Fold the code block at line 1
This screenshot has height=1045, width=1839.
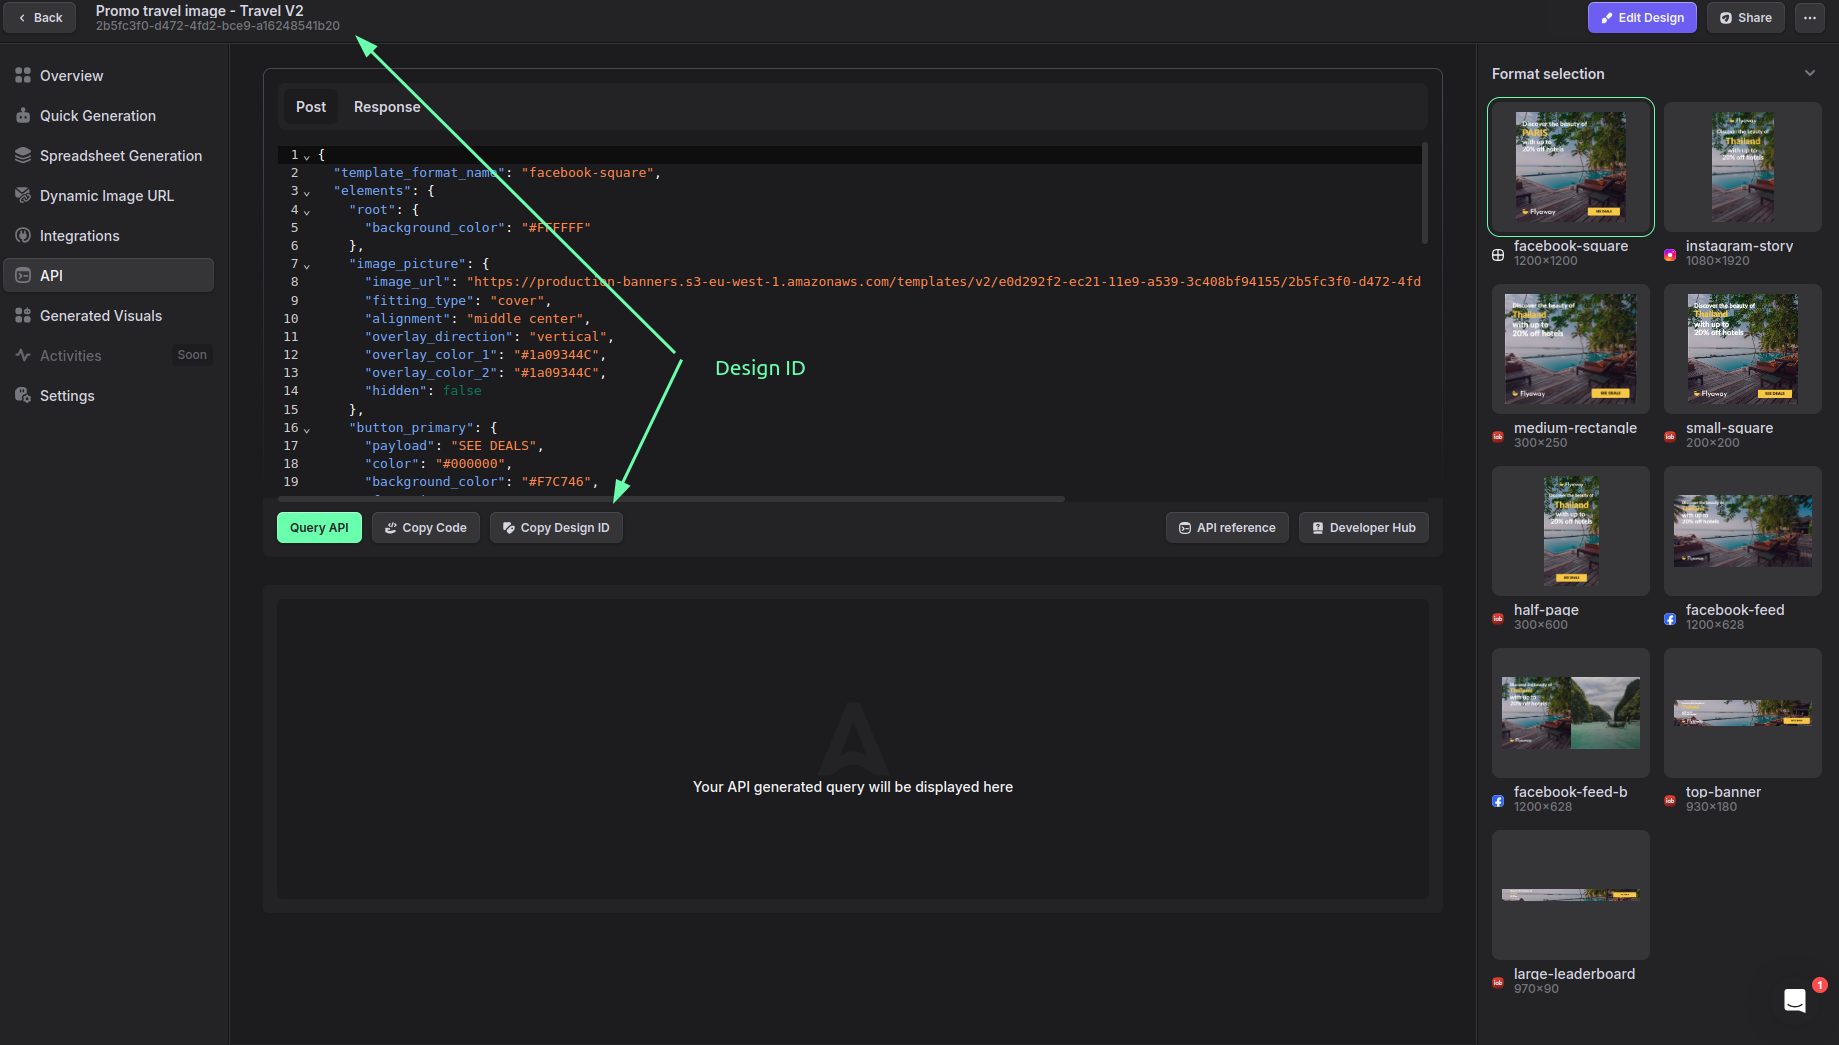(307, 156)
